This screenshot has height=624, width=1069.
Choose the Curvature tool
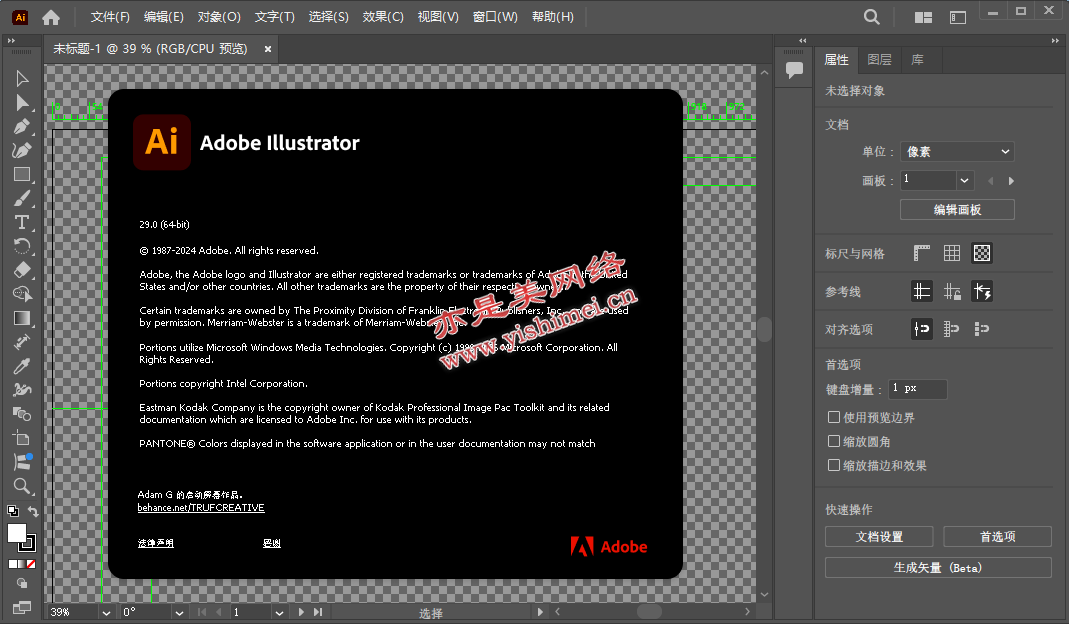(x=22, y=150)
